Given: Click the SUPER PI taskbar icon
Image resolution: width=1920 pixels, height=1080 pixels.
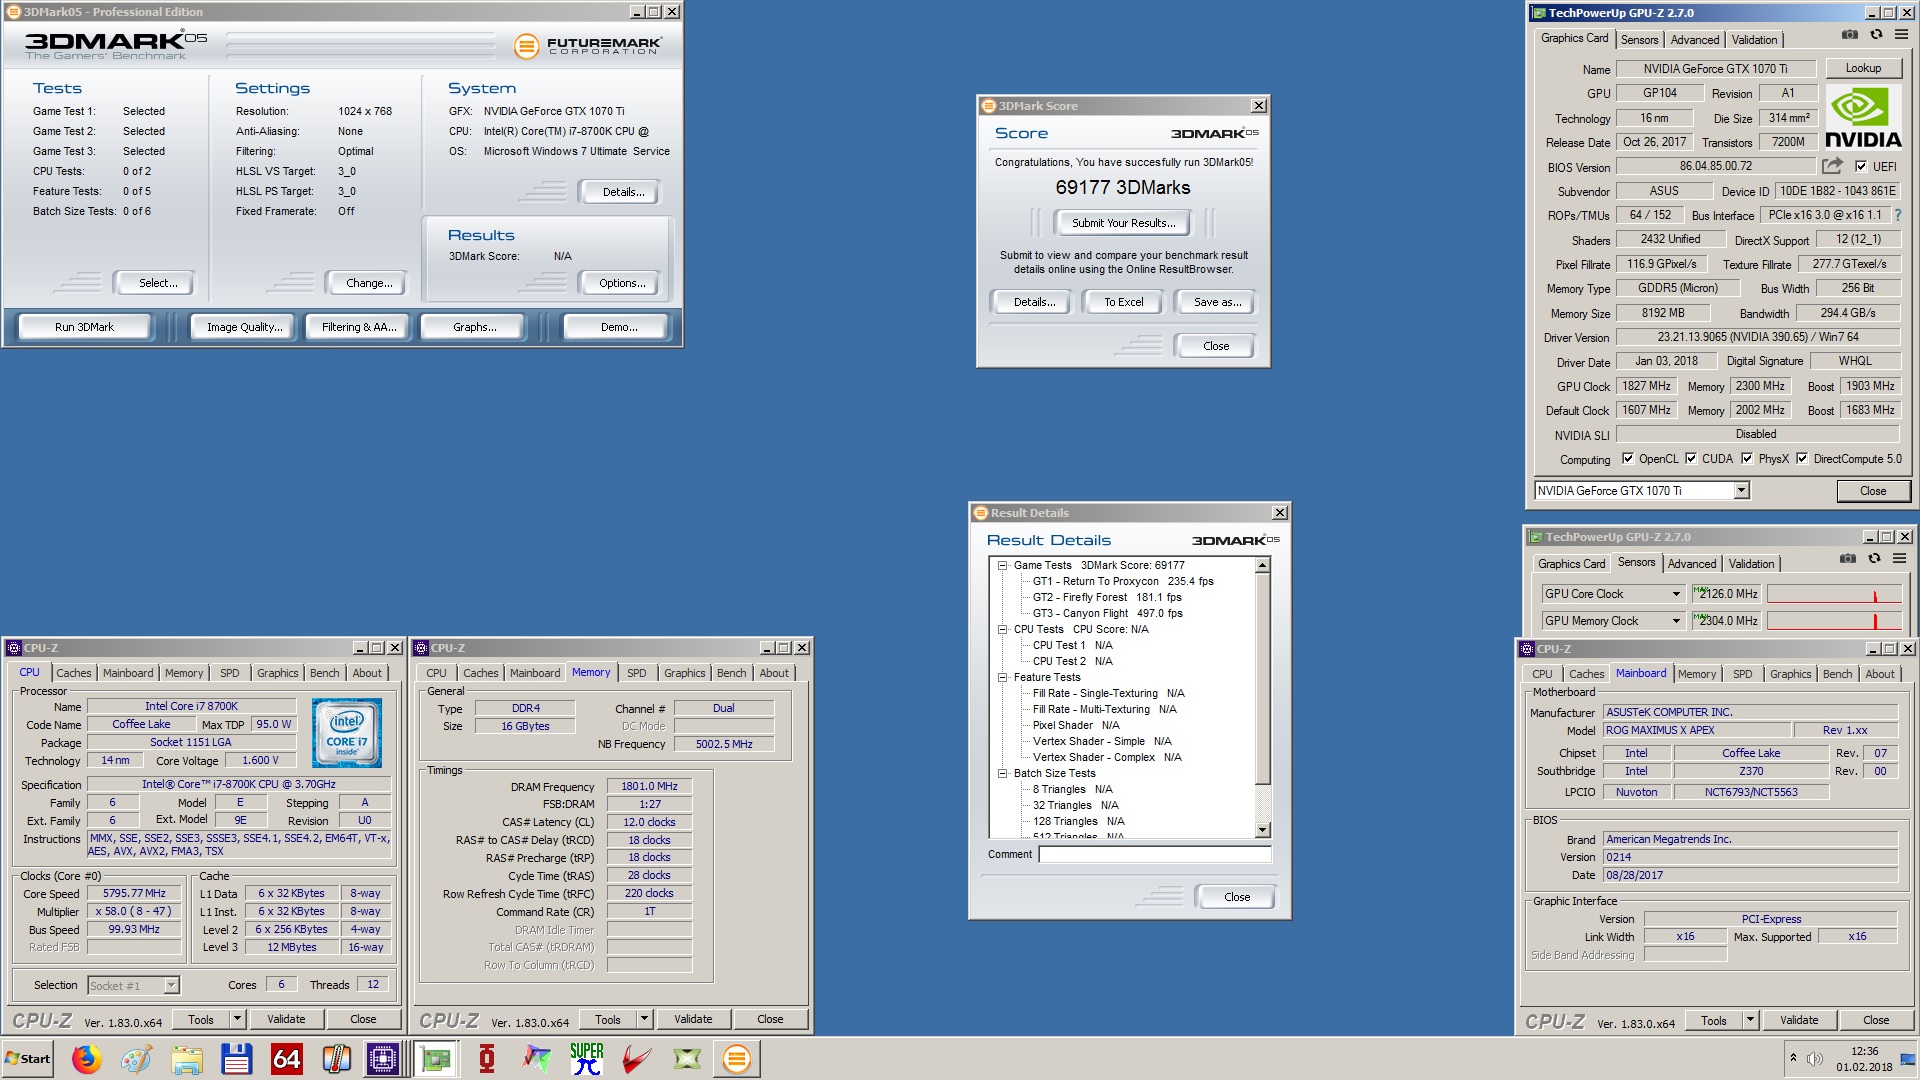Looking at the screenshot, I should click(x=587, y=1058).
